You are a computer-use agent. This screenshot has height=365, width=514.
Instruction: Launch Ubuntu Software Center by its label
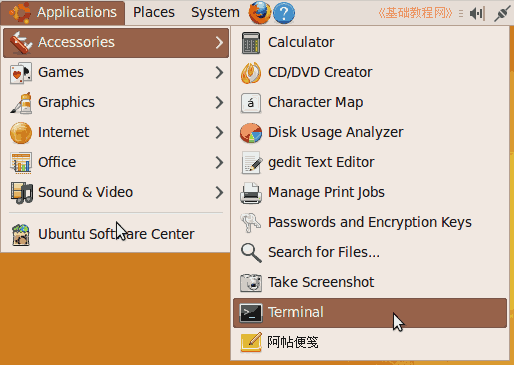(116, 234)
